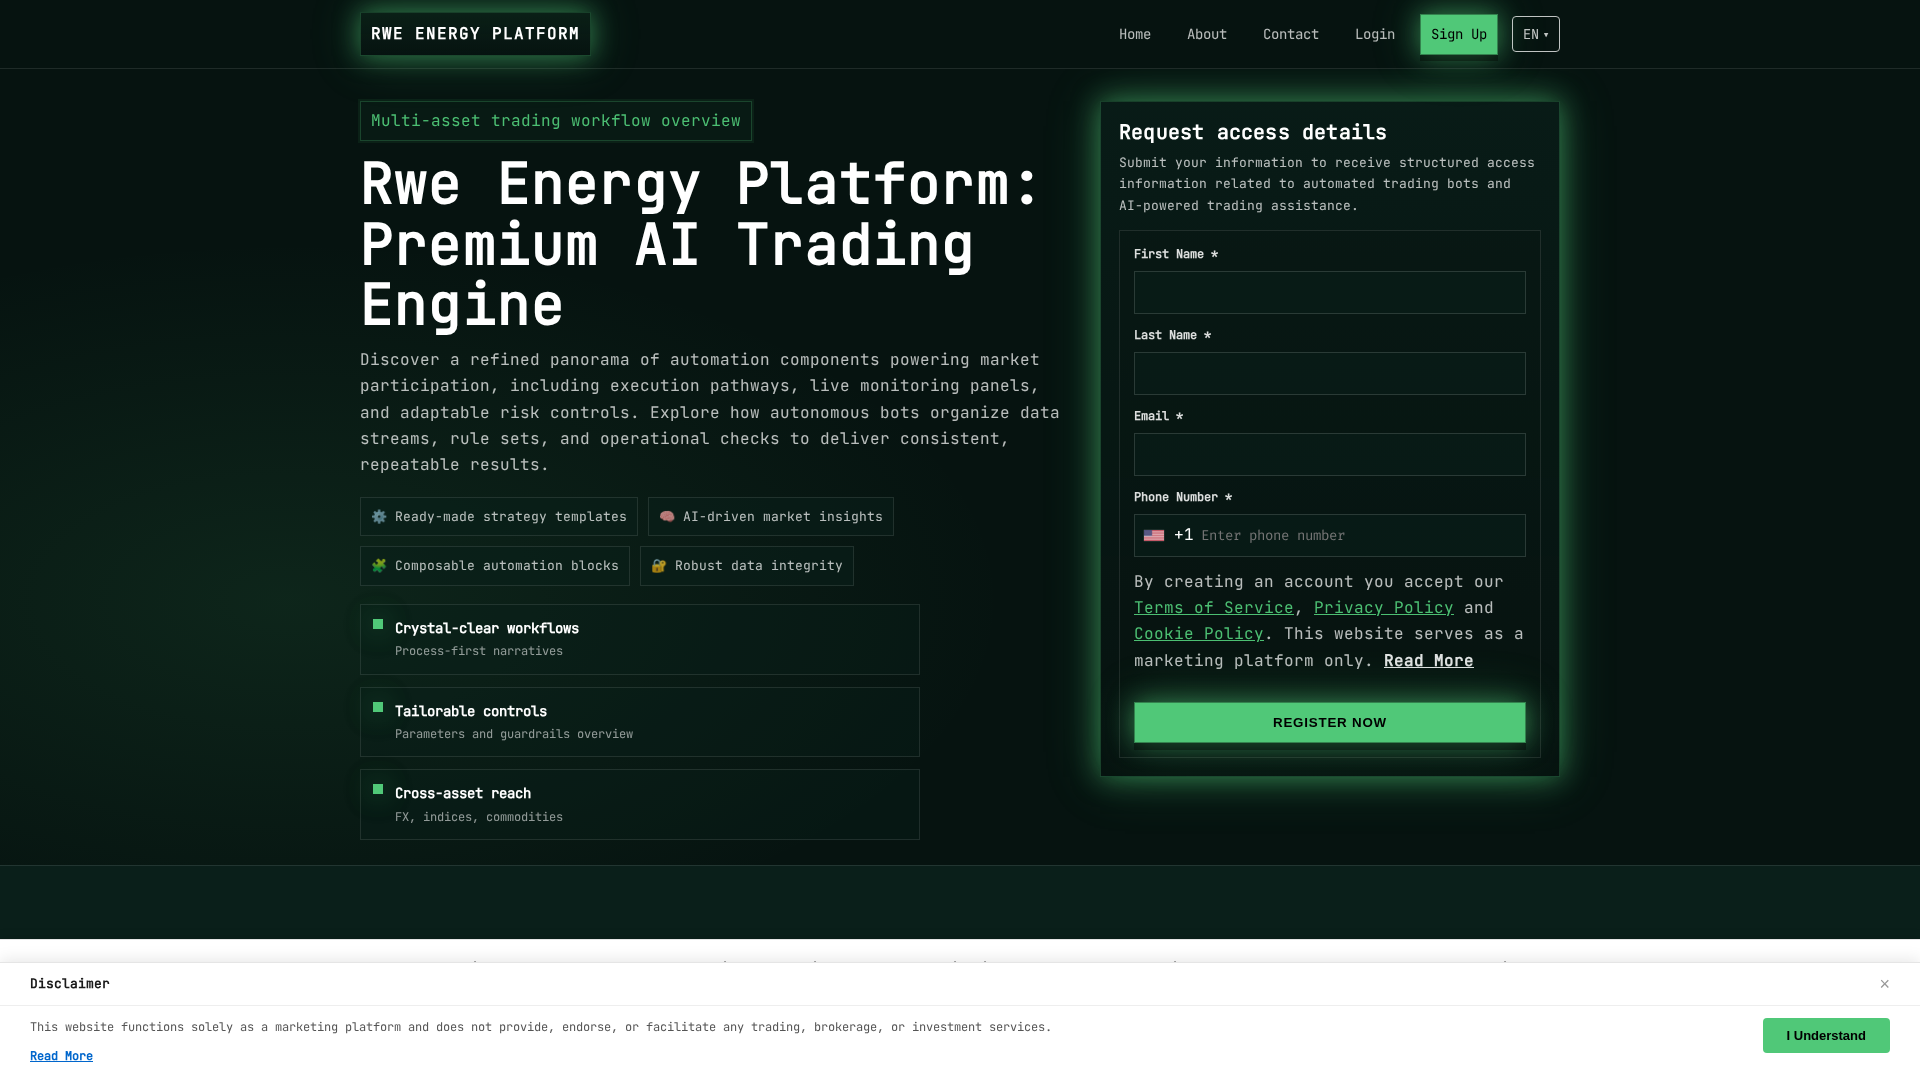Image resolution: width=1920 pixels, height=1080 pixels.
Task: Open the Terms of Service link
Action: coord(1214,607)
